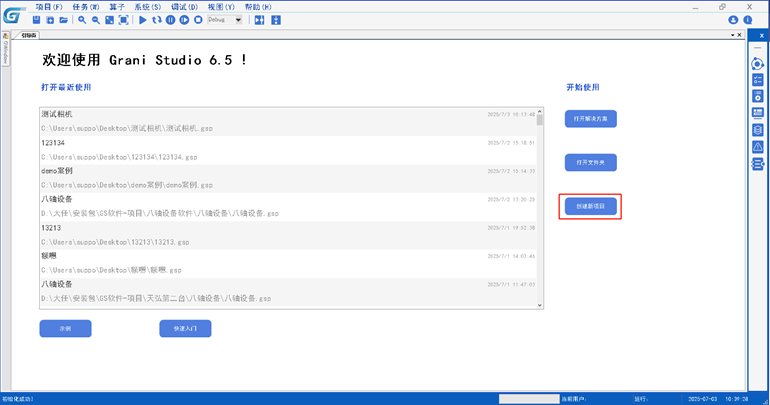
Task: Click the solid square view icon beside zoom out
Action: point(110,20)
